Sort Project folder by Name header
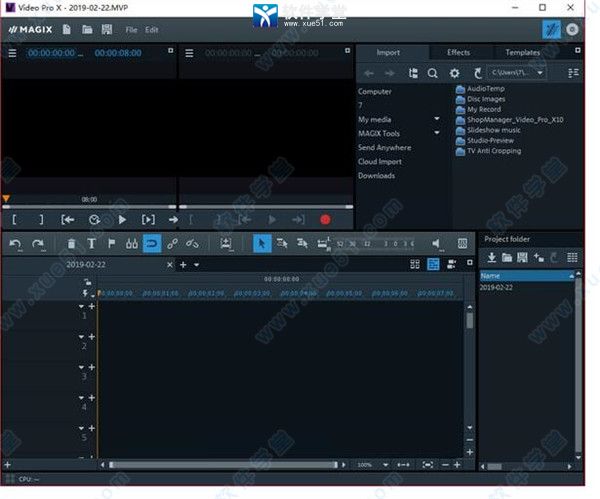 tap(527, 276)
